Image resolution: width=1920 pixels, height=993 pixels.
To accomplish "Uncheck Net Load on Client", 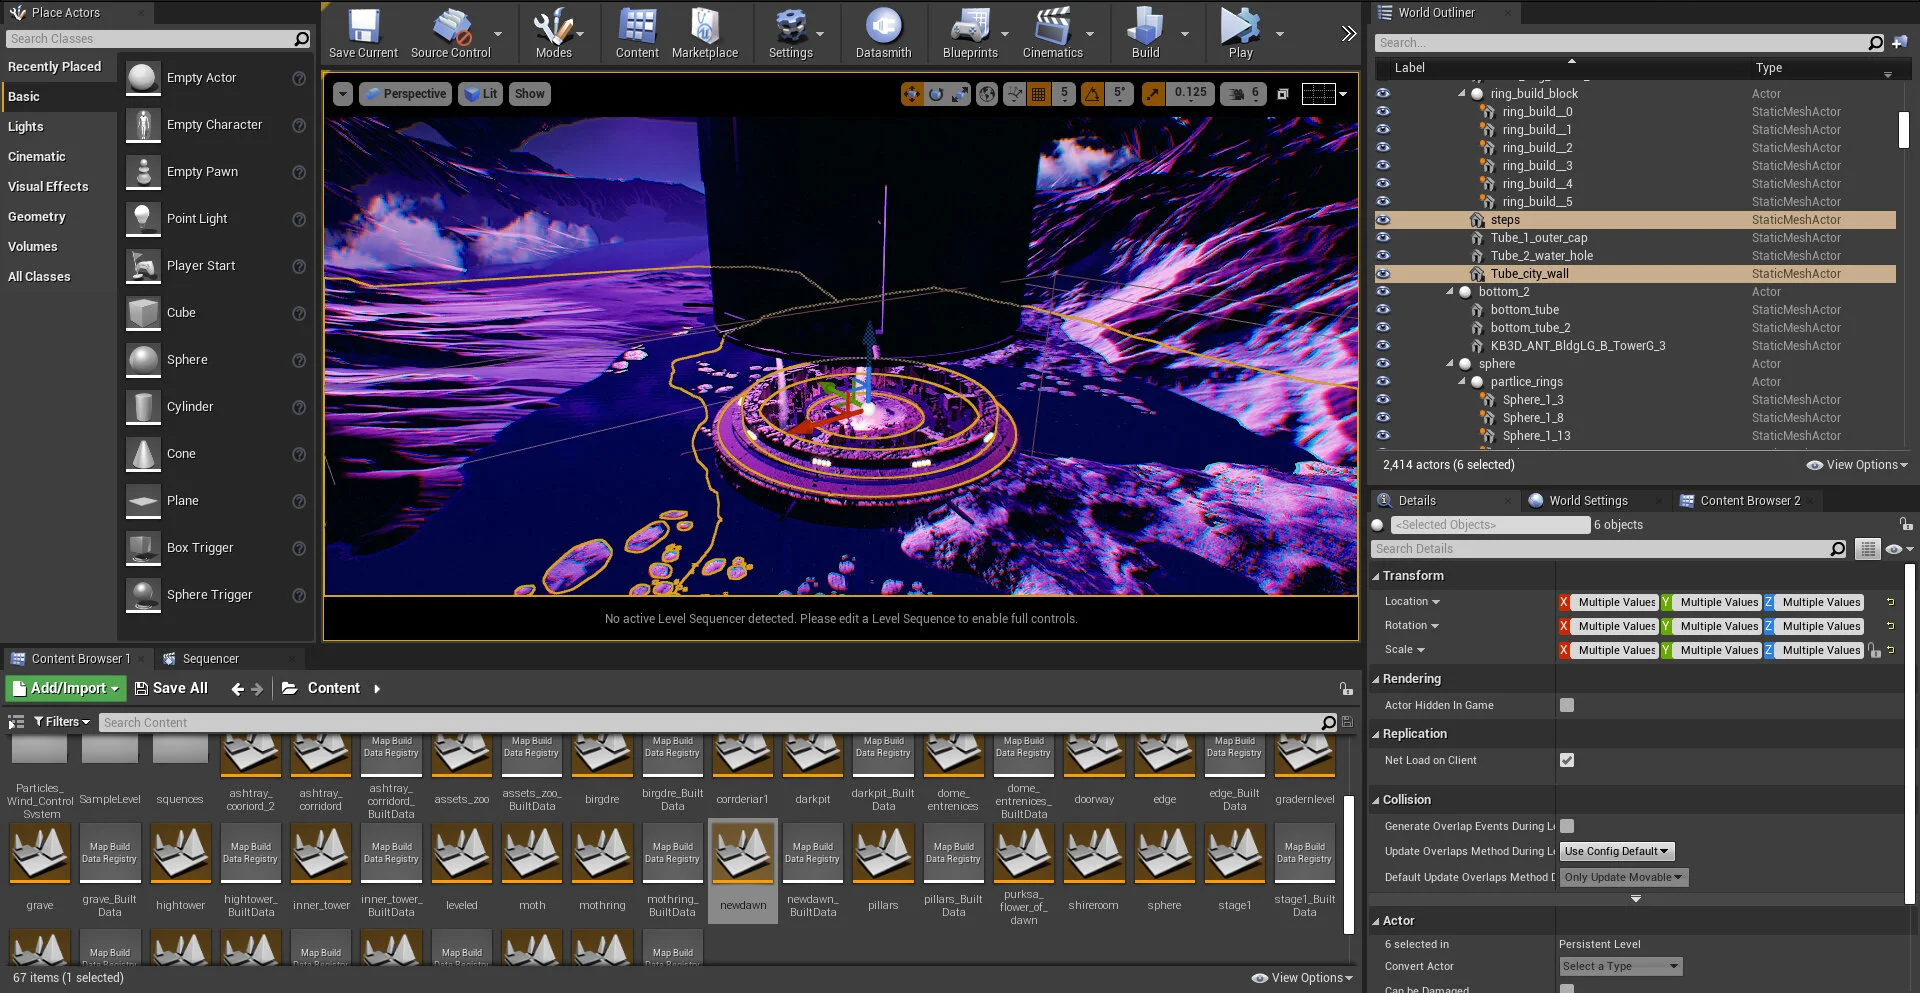I will pyautogui.click(x=1567, y=760).
